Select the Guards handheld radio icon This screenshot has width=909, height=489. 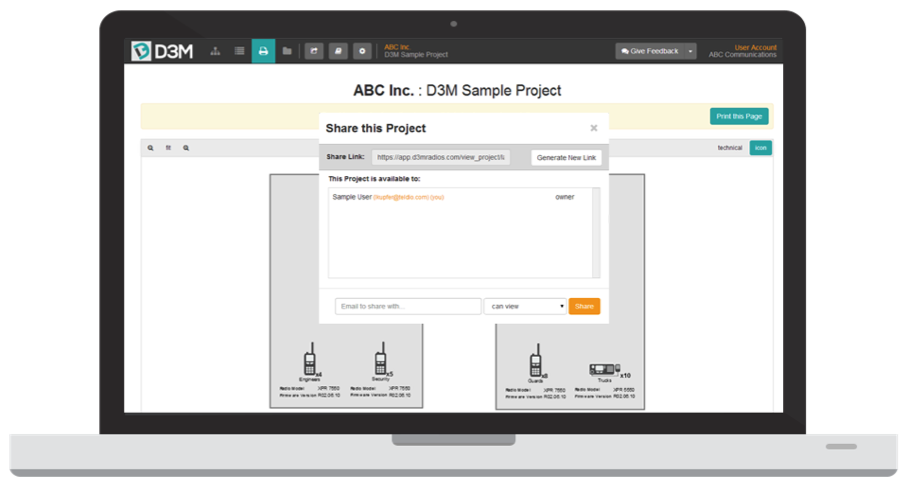[x=536, y=360]
